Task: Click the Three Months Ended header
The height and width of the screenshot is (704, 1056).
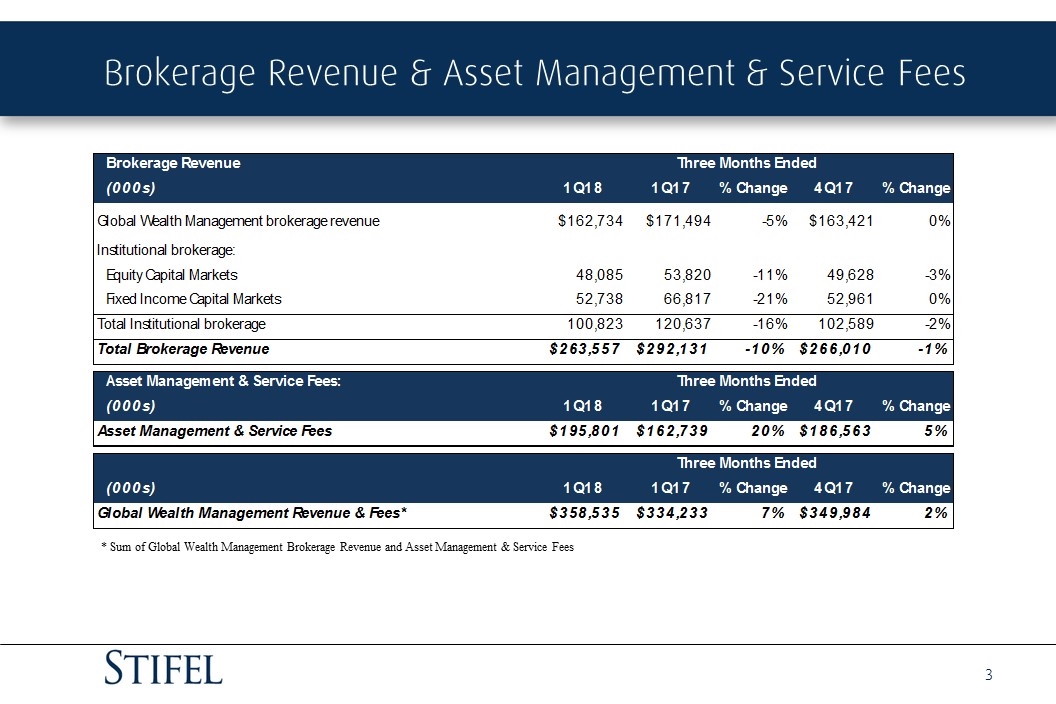Action: click(746, 162)
